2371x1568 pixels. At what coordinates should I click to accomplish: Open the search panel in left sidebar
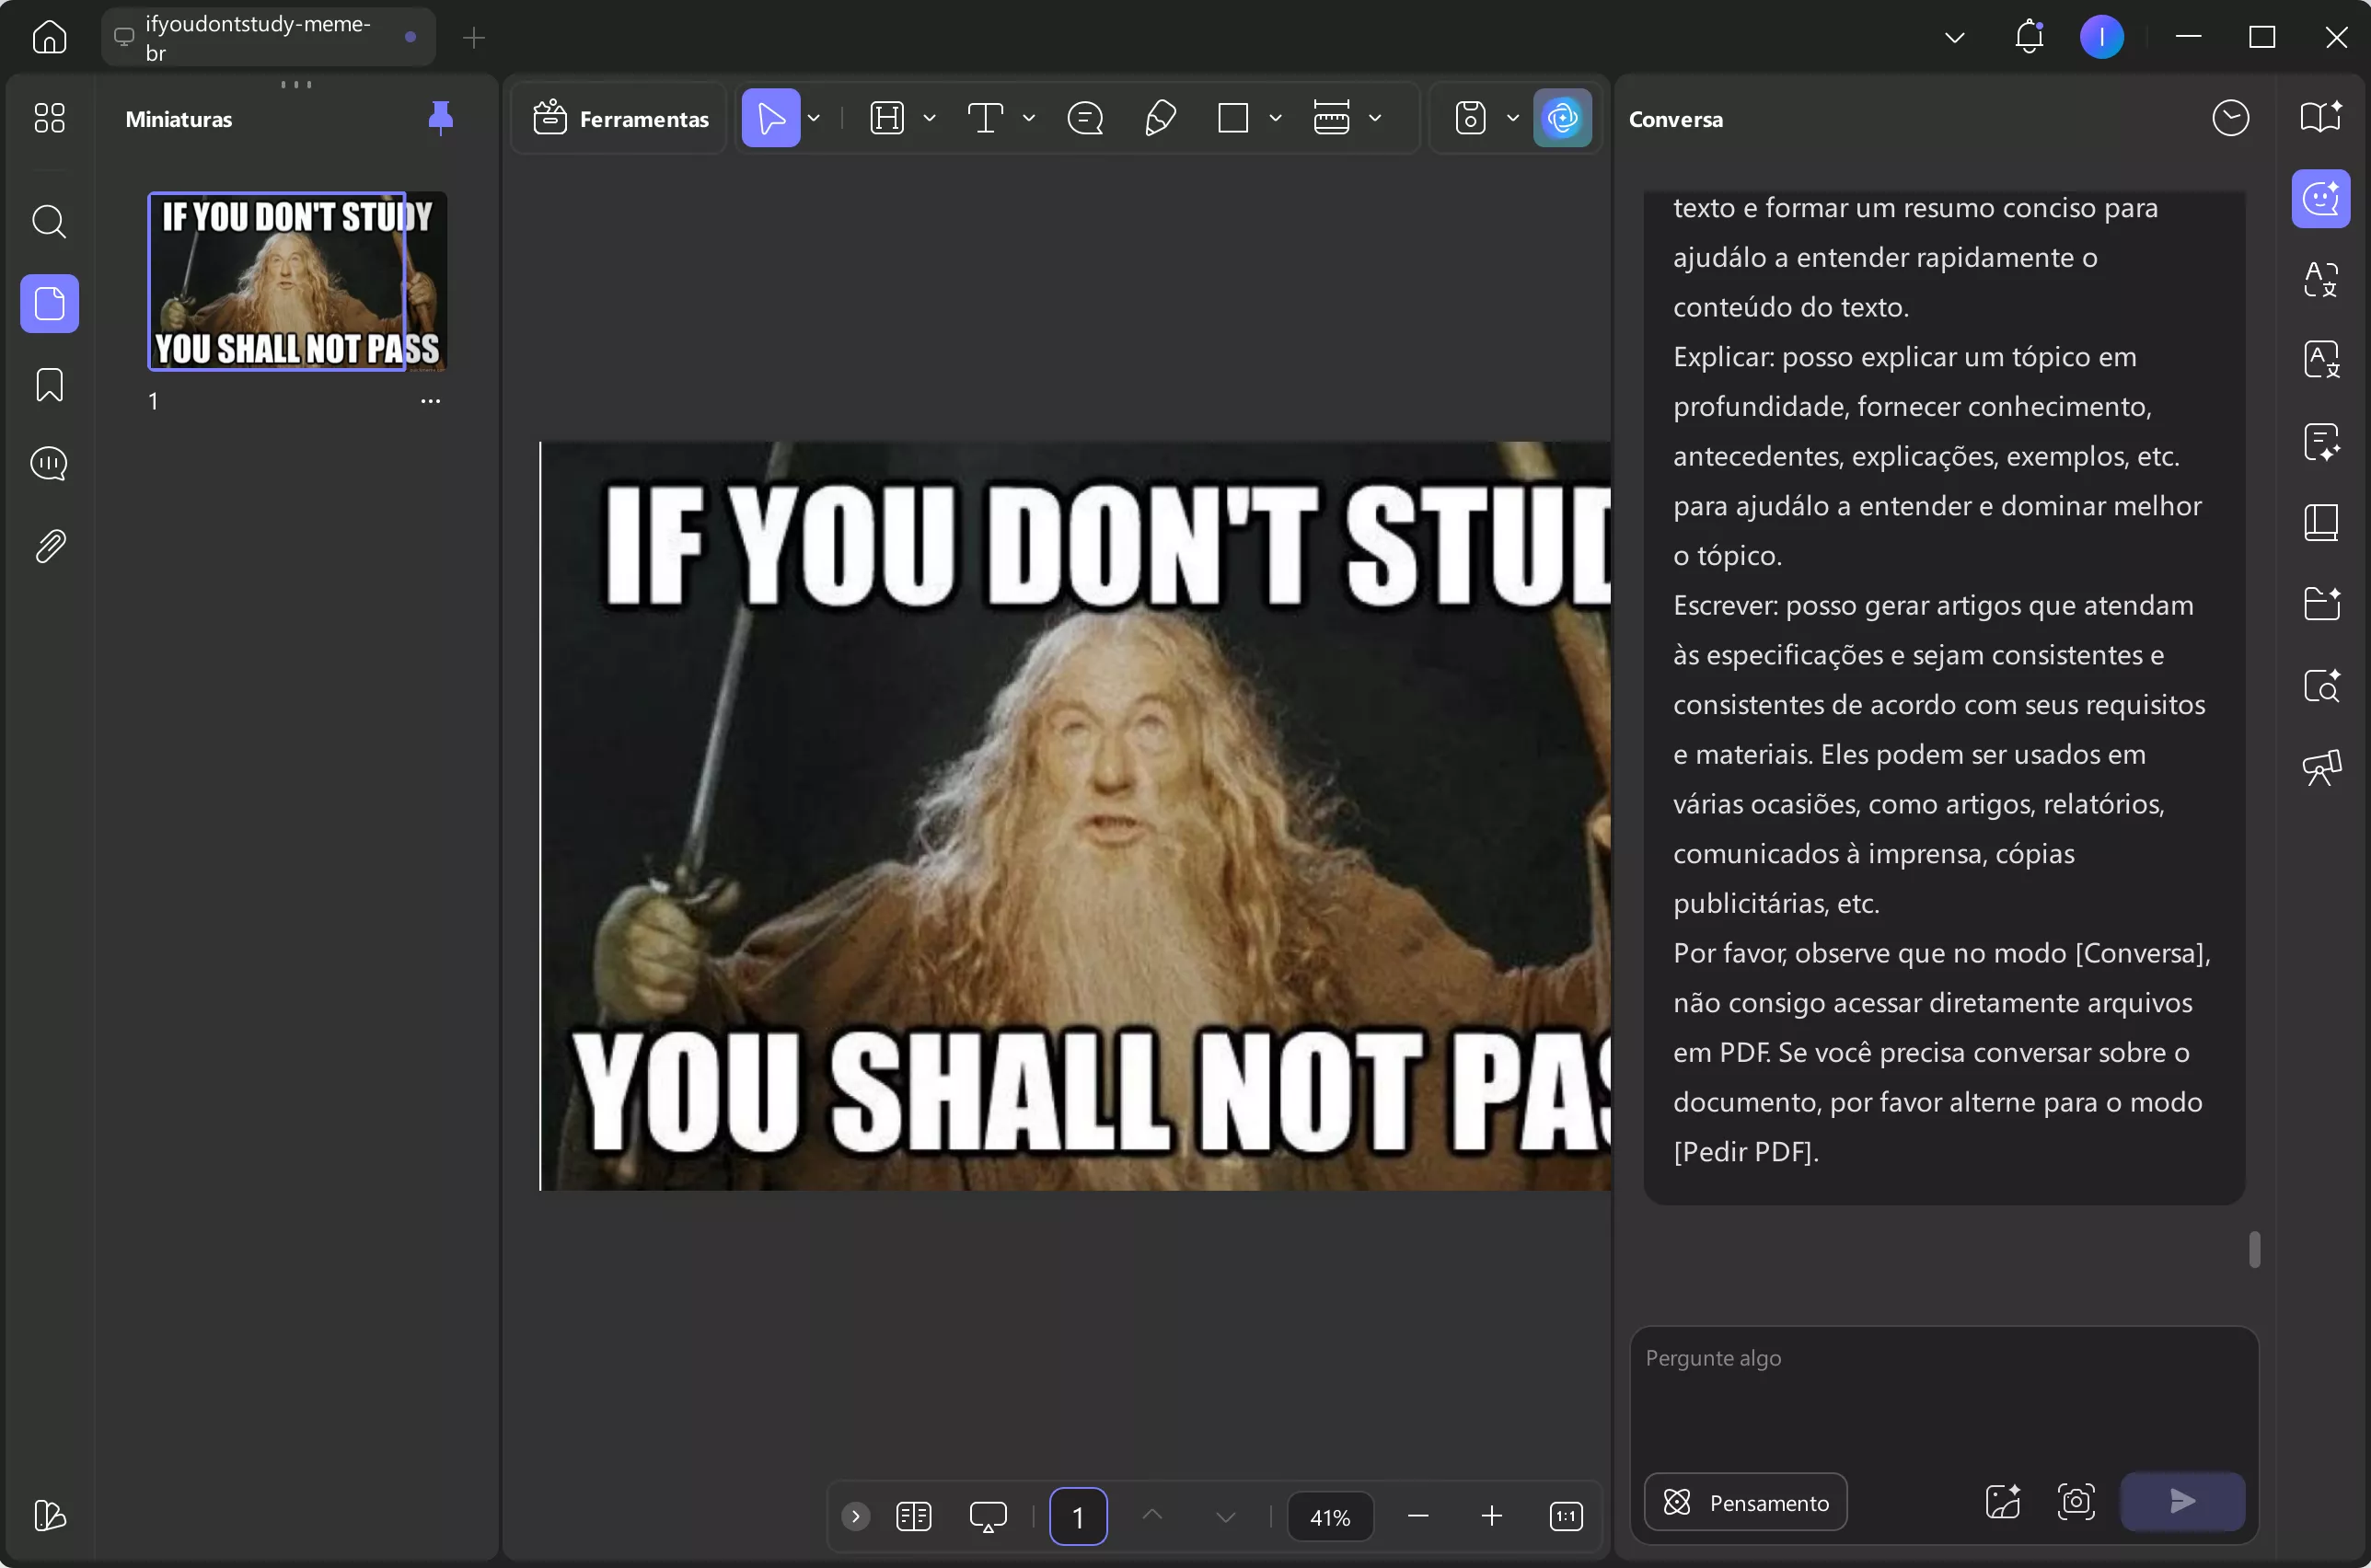49,221
